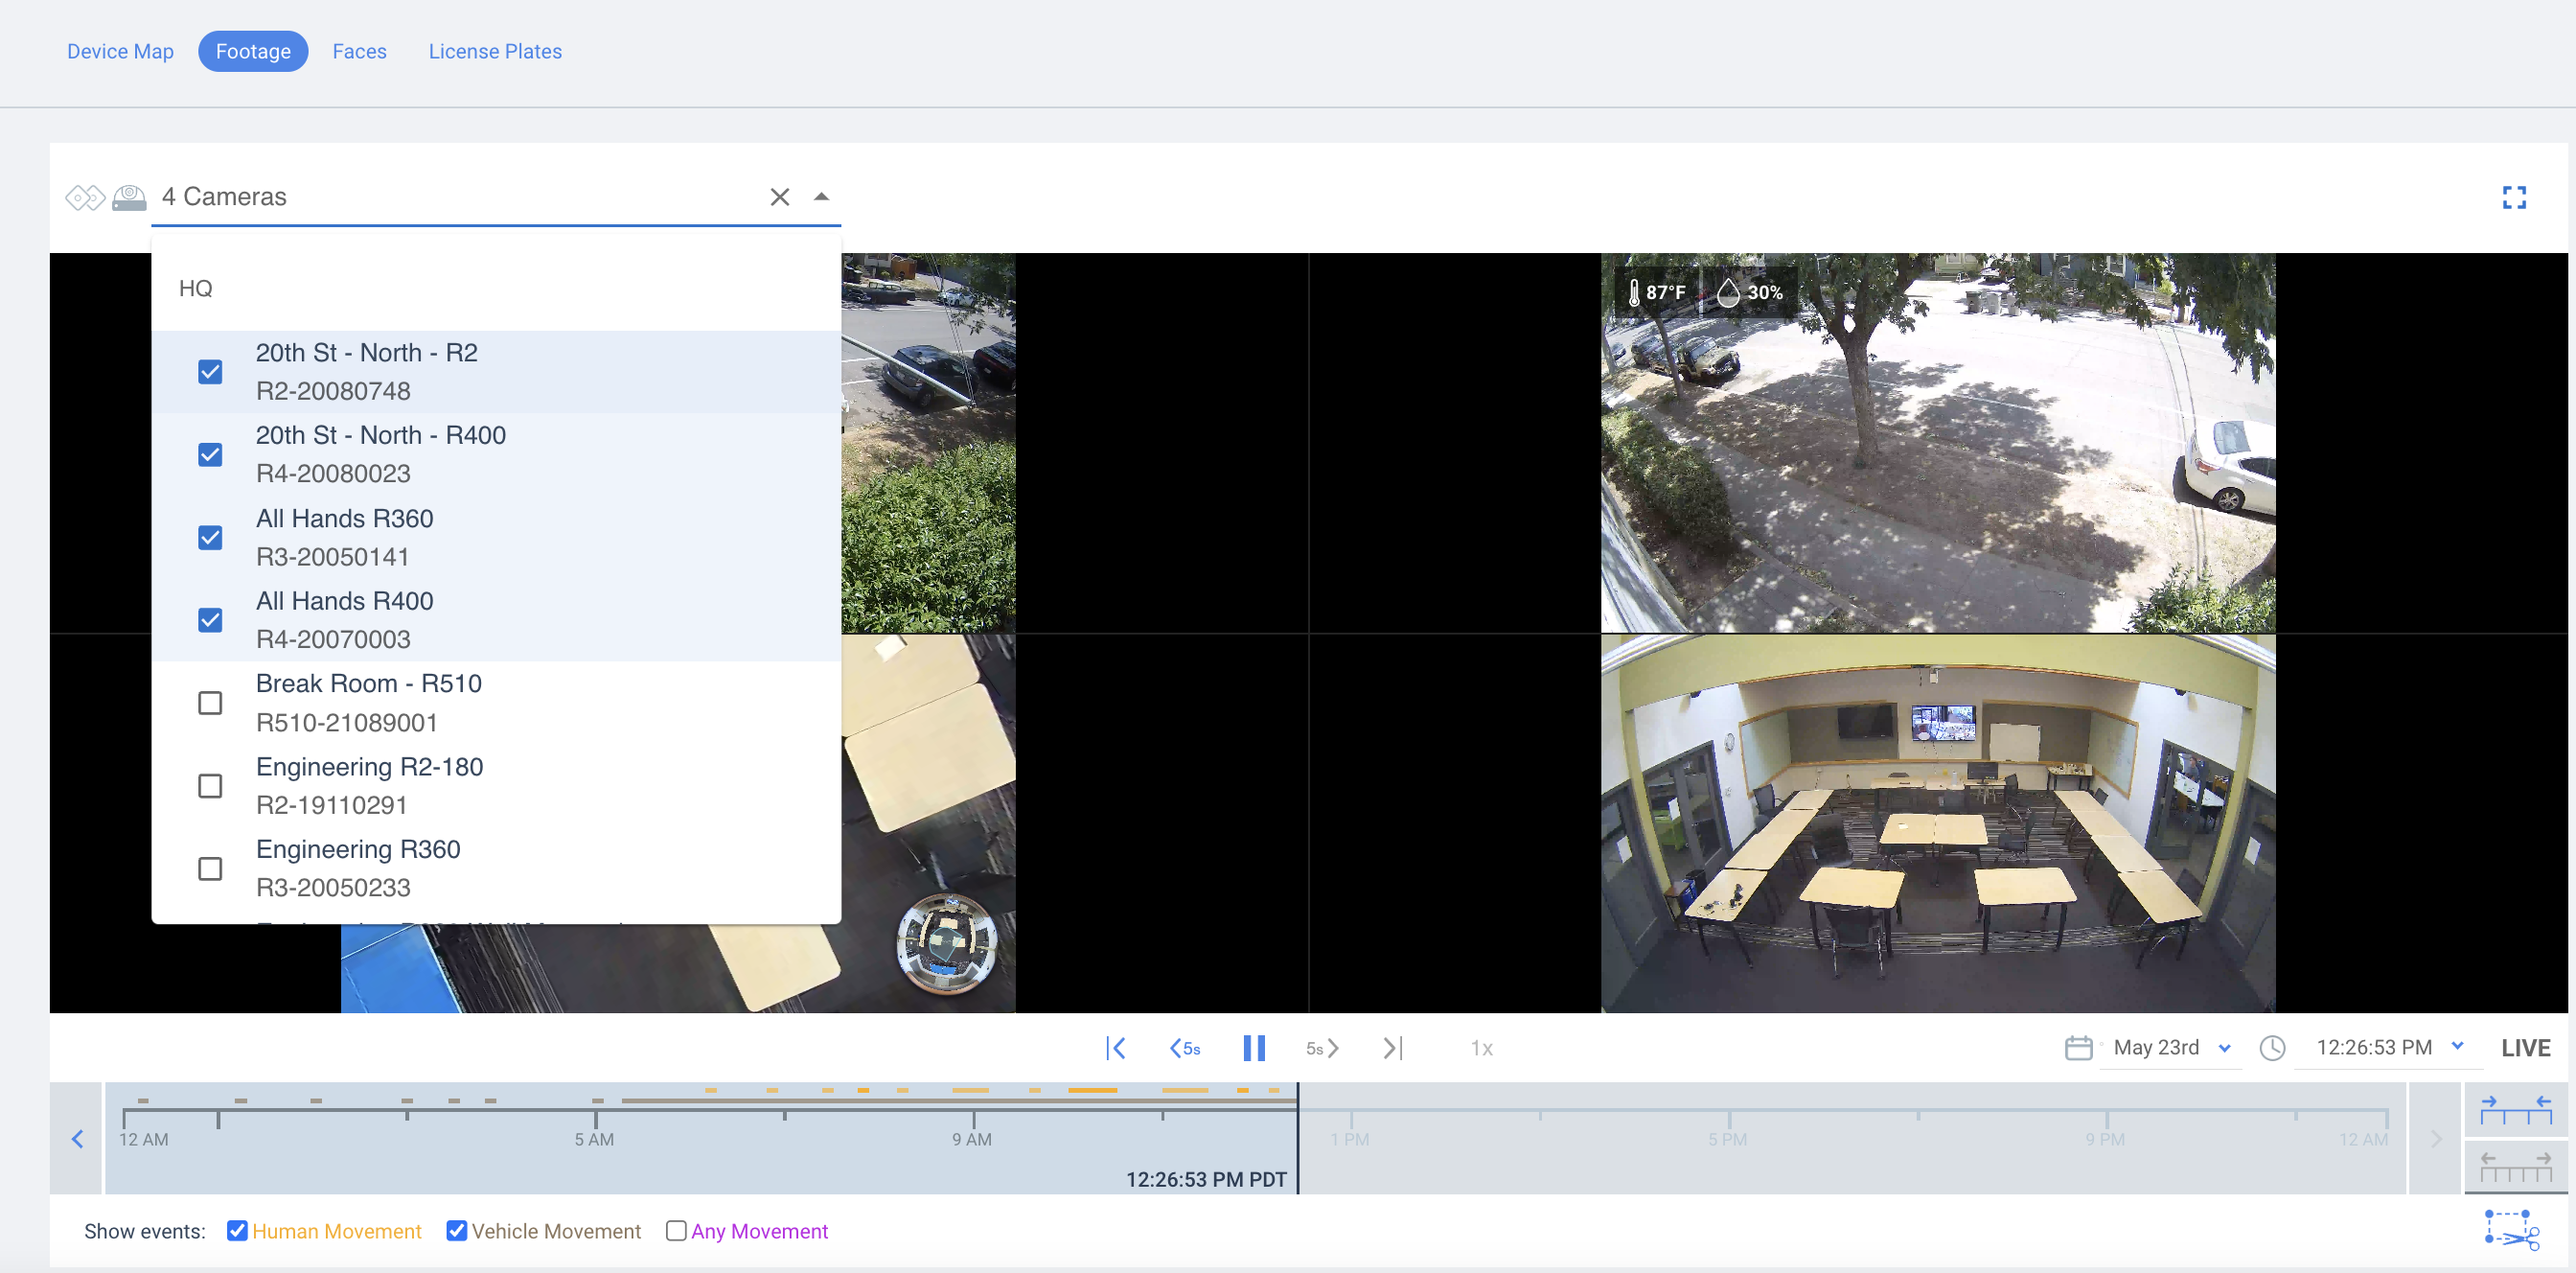Click the sensor devices icon
The image size is (2576, 1273).
[x=85, y=197]
